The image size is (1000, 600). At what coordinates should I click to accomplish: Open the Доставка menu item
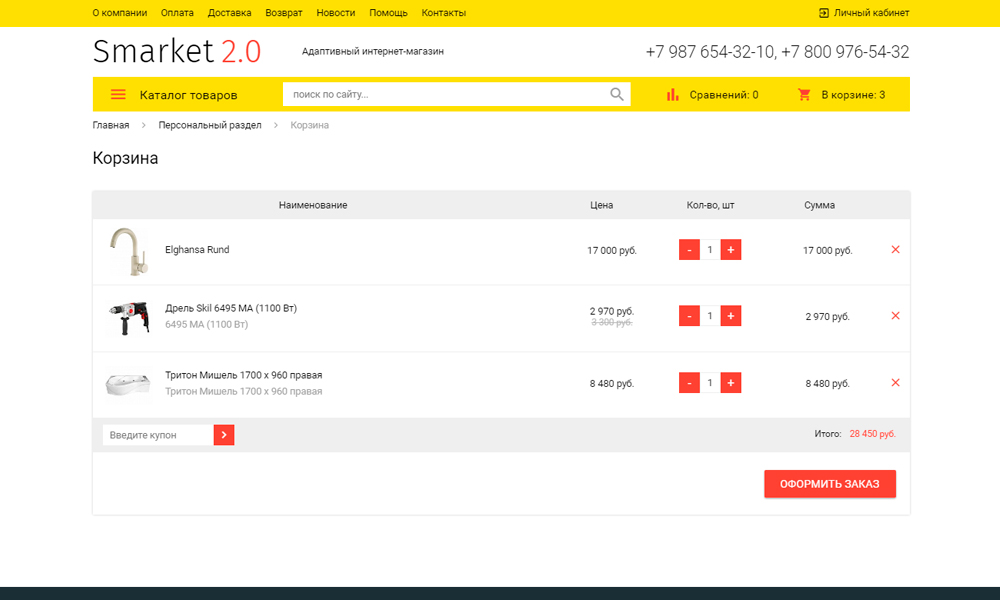(x=230, y=13)
